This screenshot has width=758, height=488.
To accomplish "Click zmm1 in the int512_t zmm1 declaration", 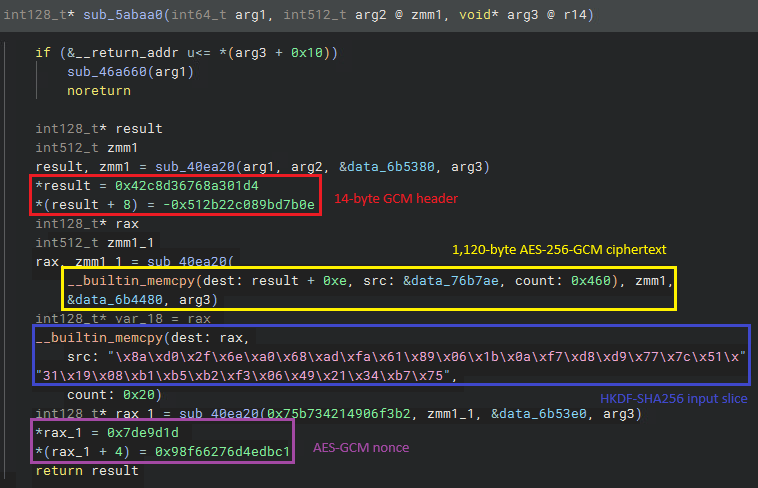I will (x=122, y=148).
